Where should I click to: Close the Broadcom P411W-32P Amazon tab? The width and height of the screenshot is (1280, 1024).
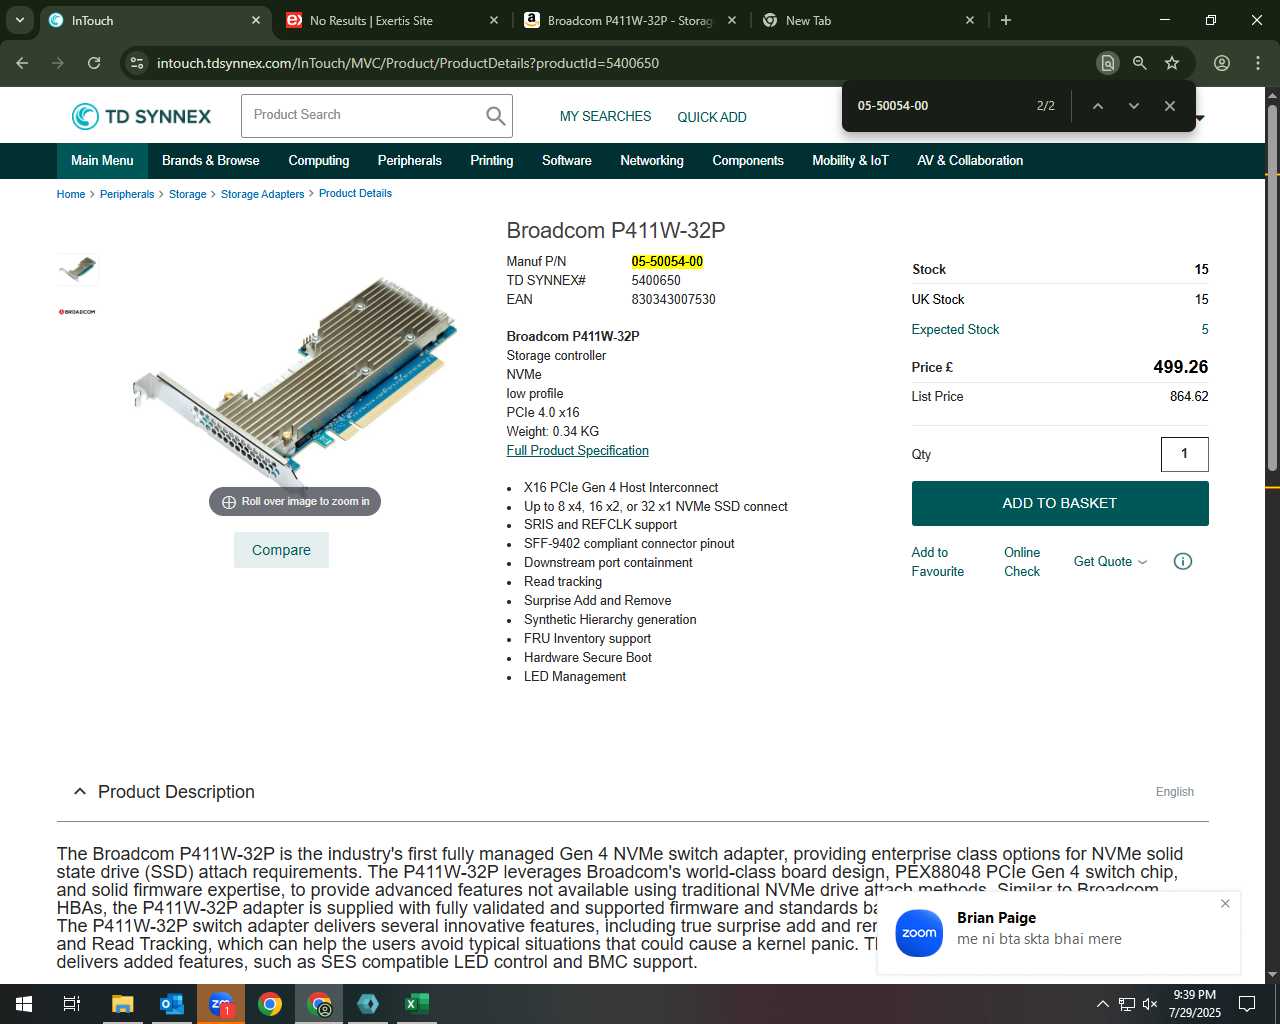tap(732, 20)
